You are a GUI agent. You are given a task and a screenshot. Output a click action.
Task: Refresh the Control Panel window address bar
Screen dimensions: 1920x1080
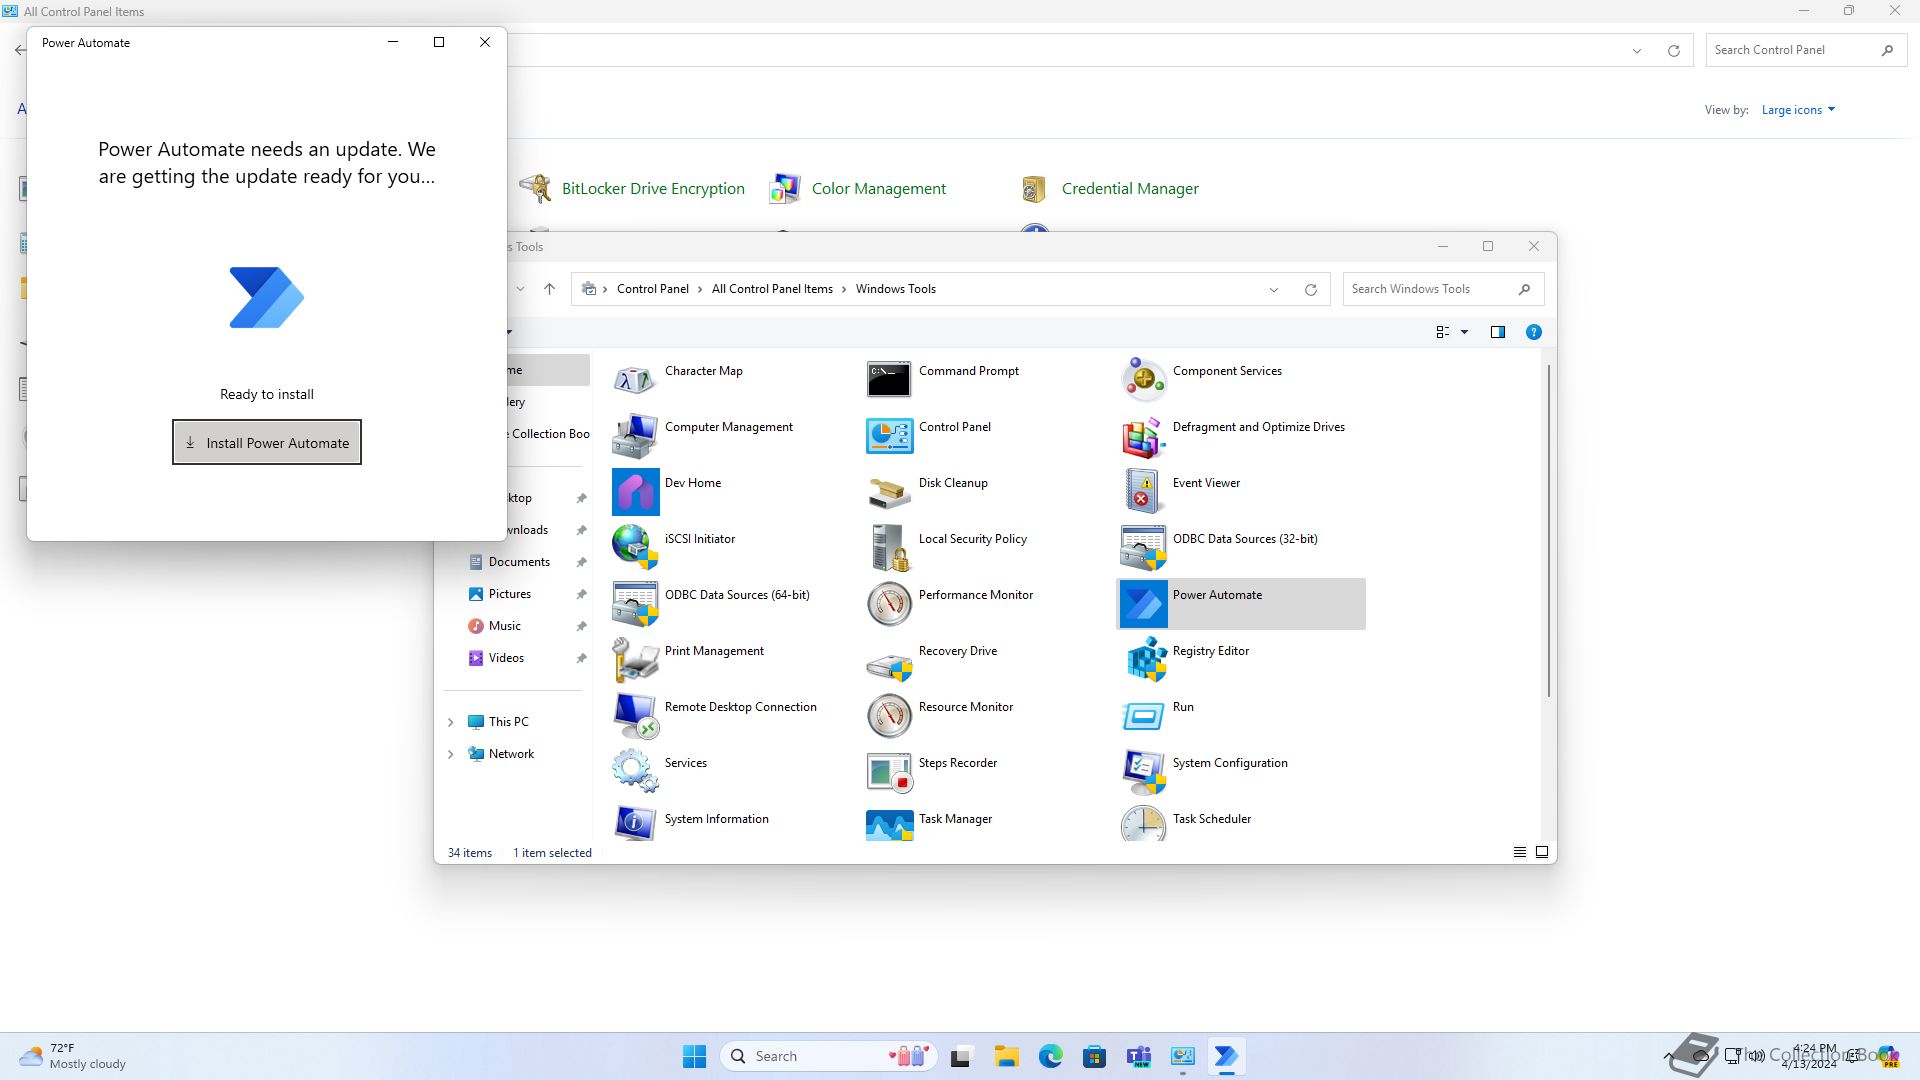point(1673,51)
